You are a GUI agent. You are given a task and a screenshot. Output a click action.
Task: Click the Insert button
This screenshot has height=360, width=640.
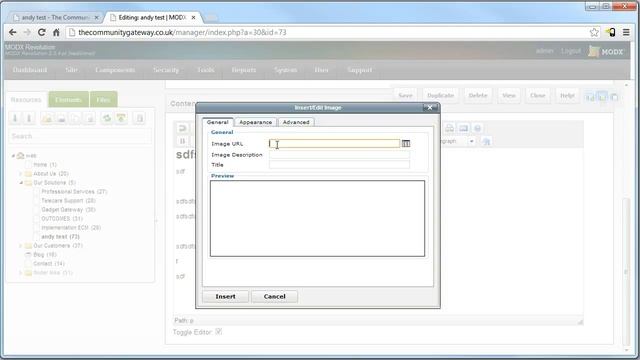coord(225,296)
